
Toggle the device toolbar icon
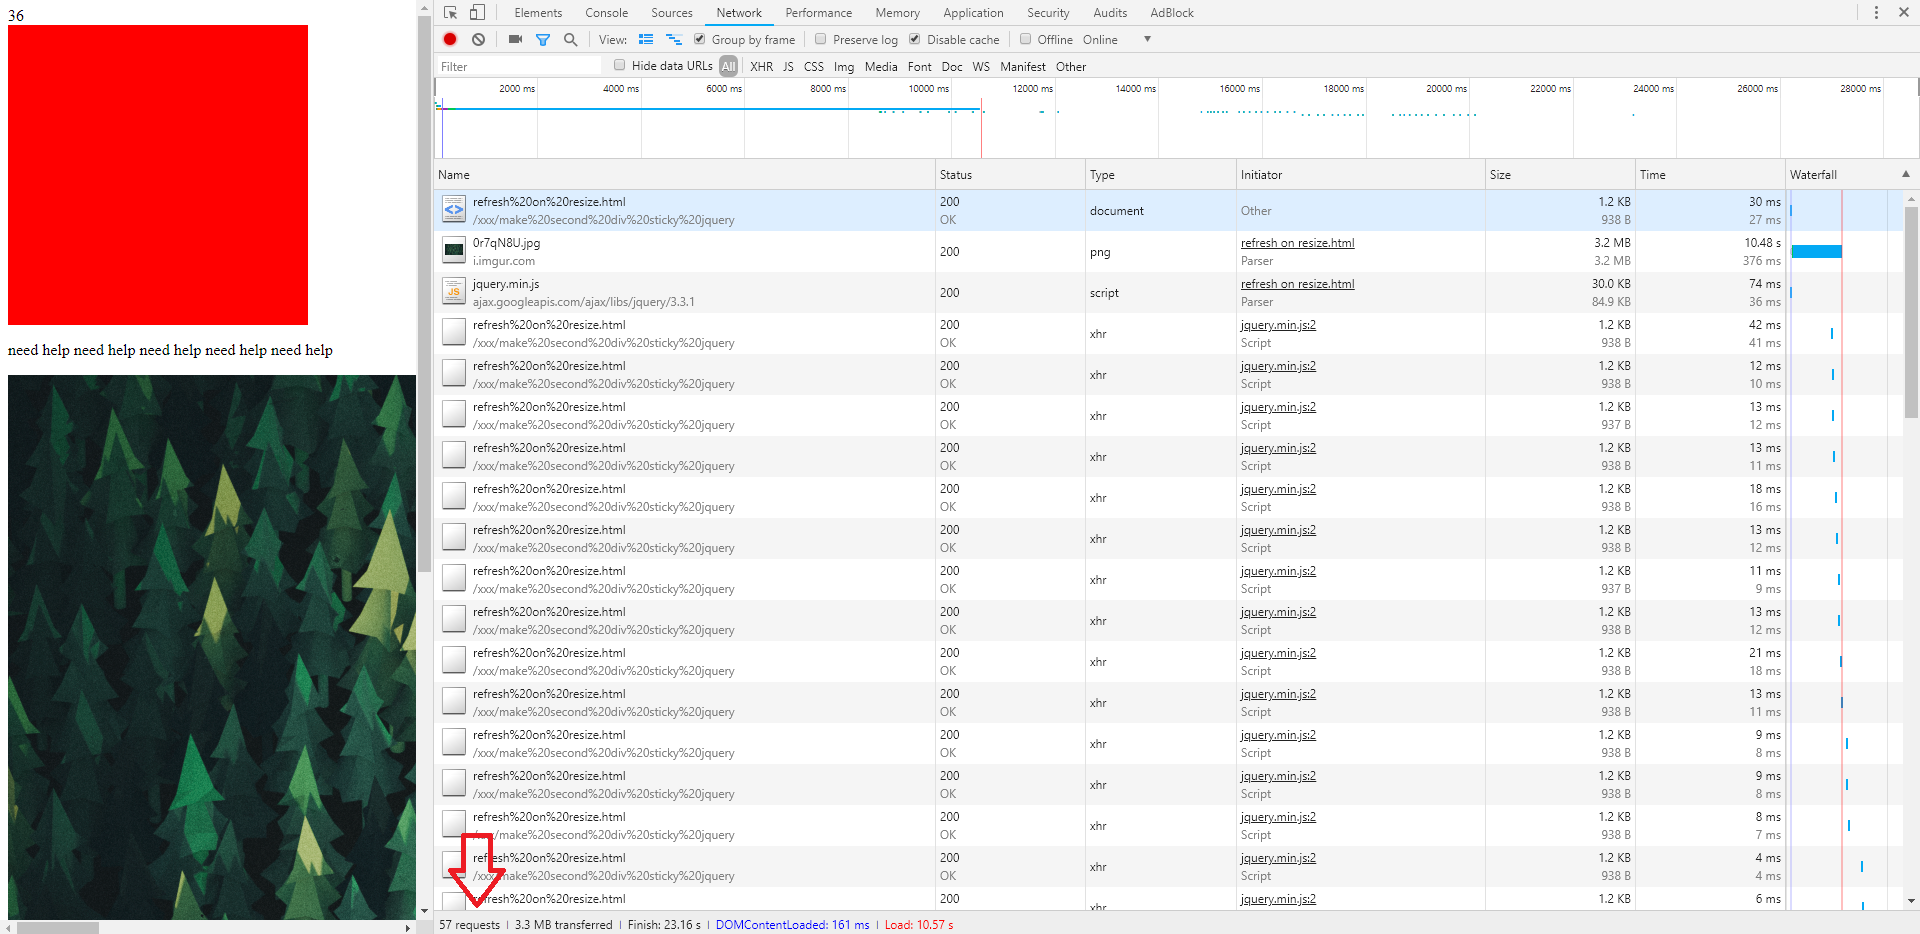point(477,12)
